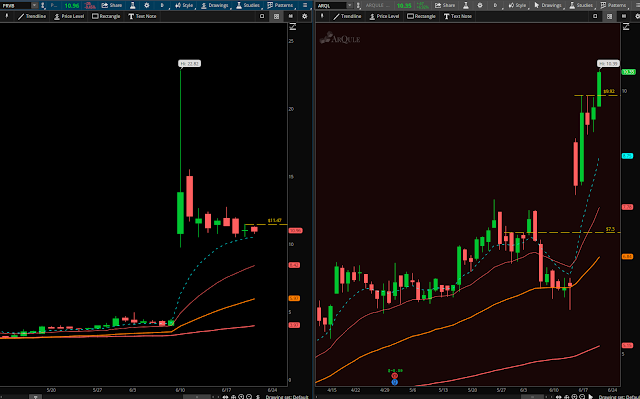This screenshot has width=640, height=399.
Task: Expand the left chart's right-side panel arrow
Action: click(293, 27)
